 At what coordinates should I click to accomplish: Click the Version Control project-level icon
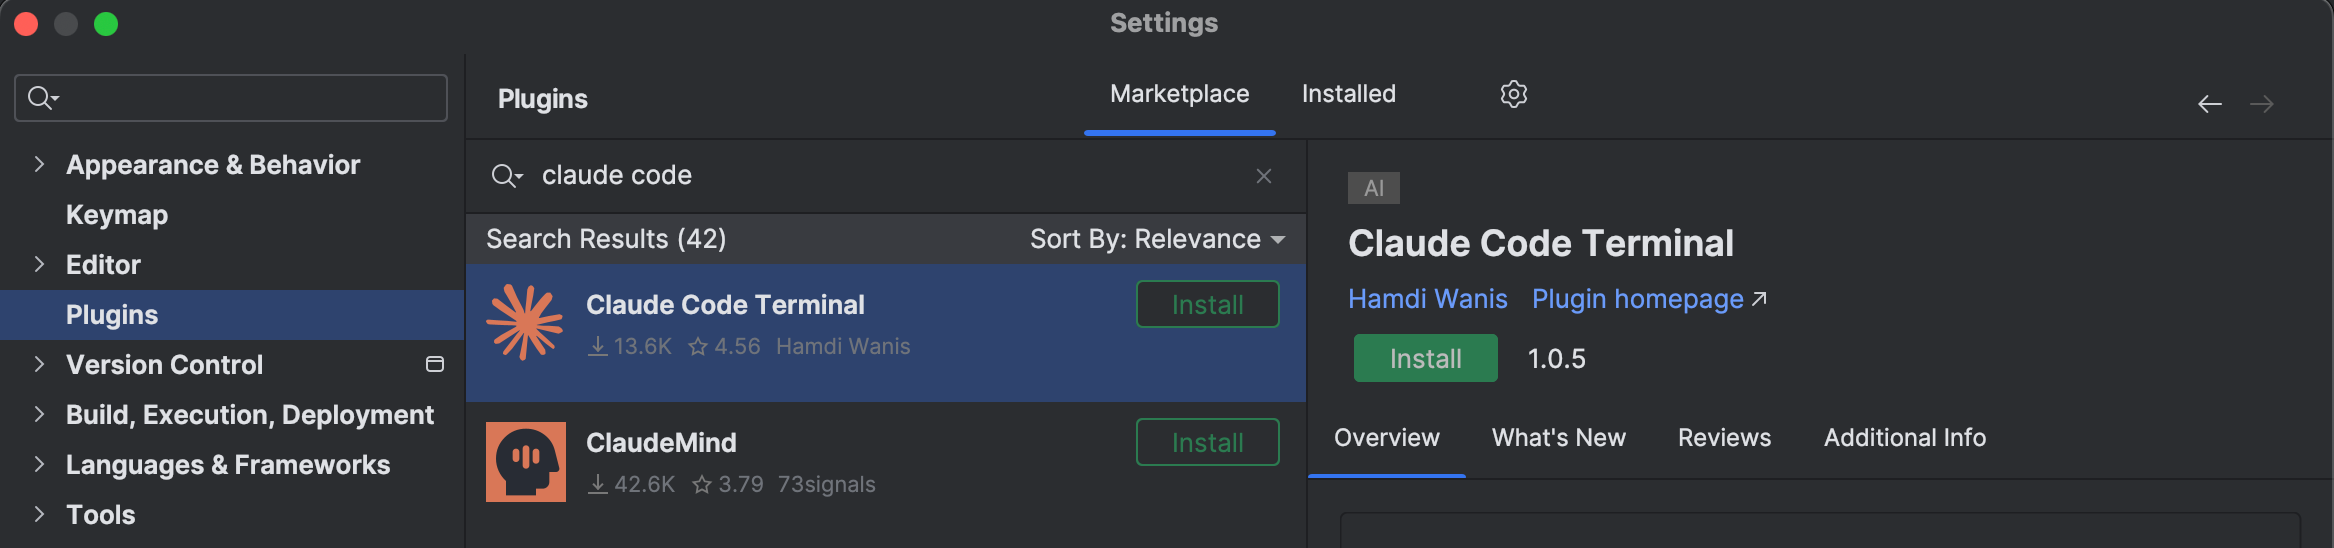pos(435,364)
